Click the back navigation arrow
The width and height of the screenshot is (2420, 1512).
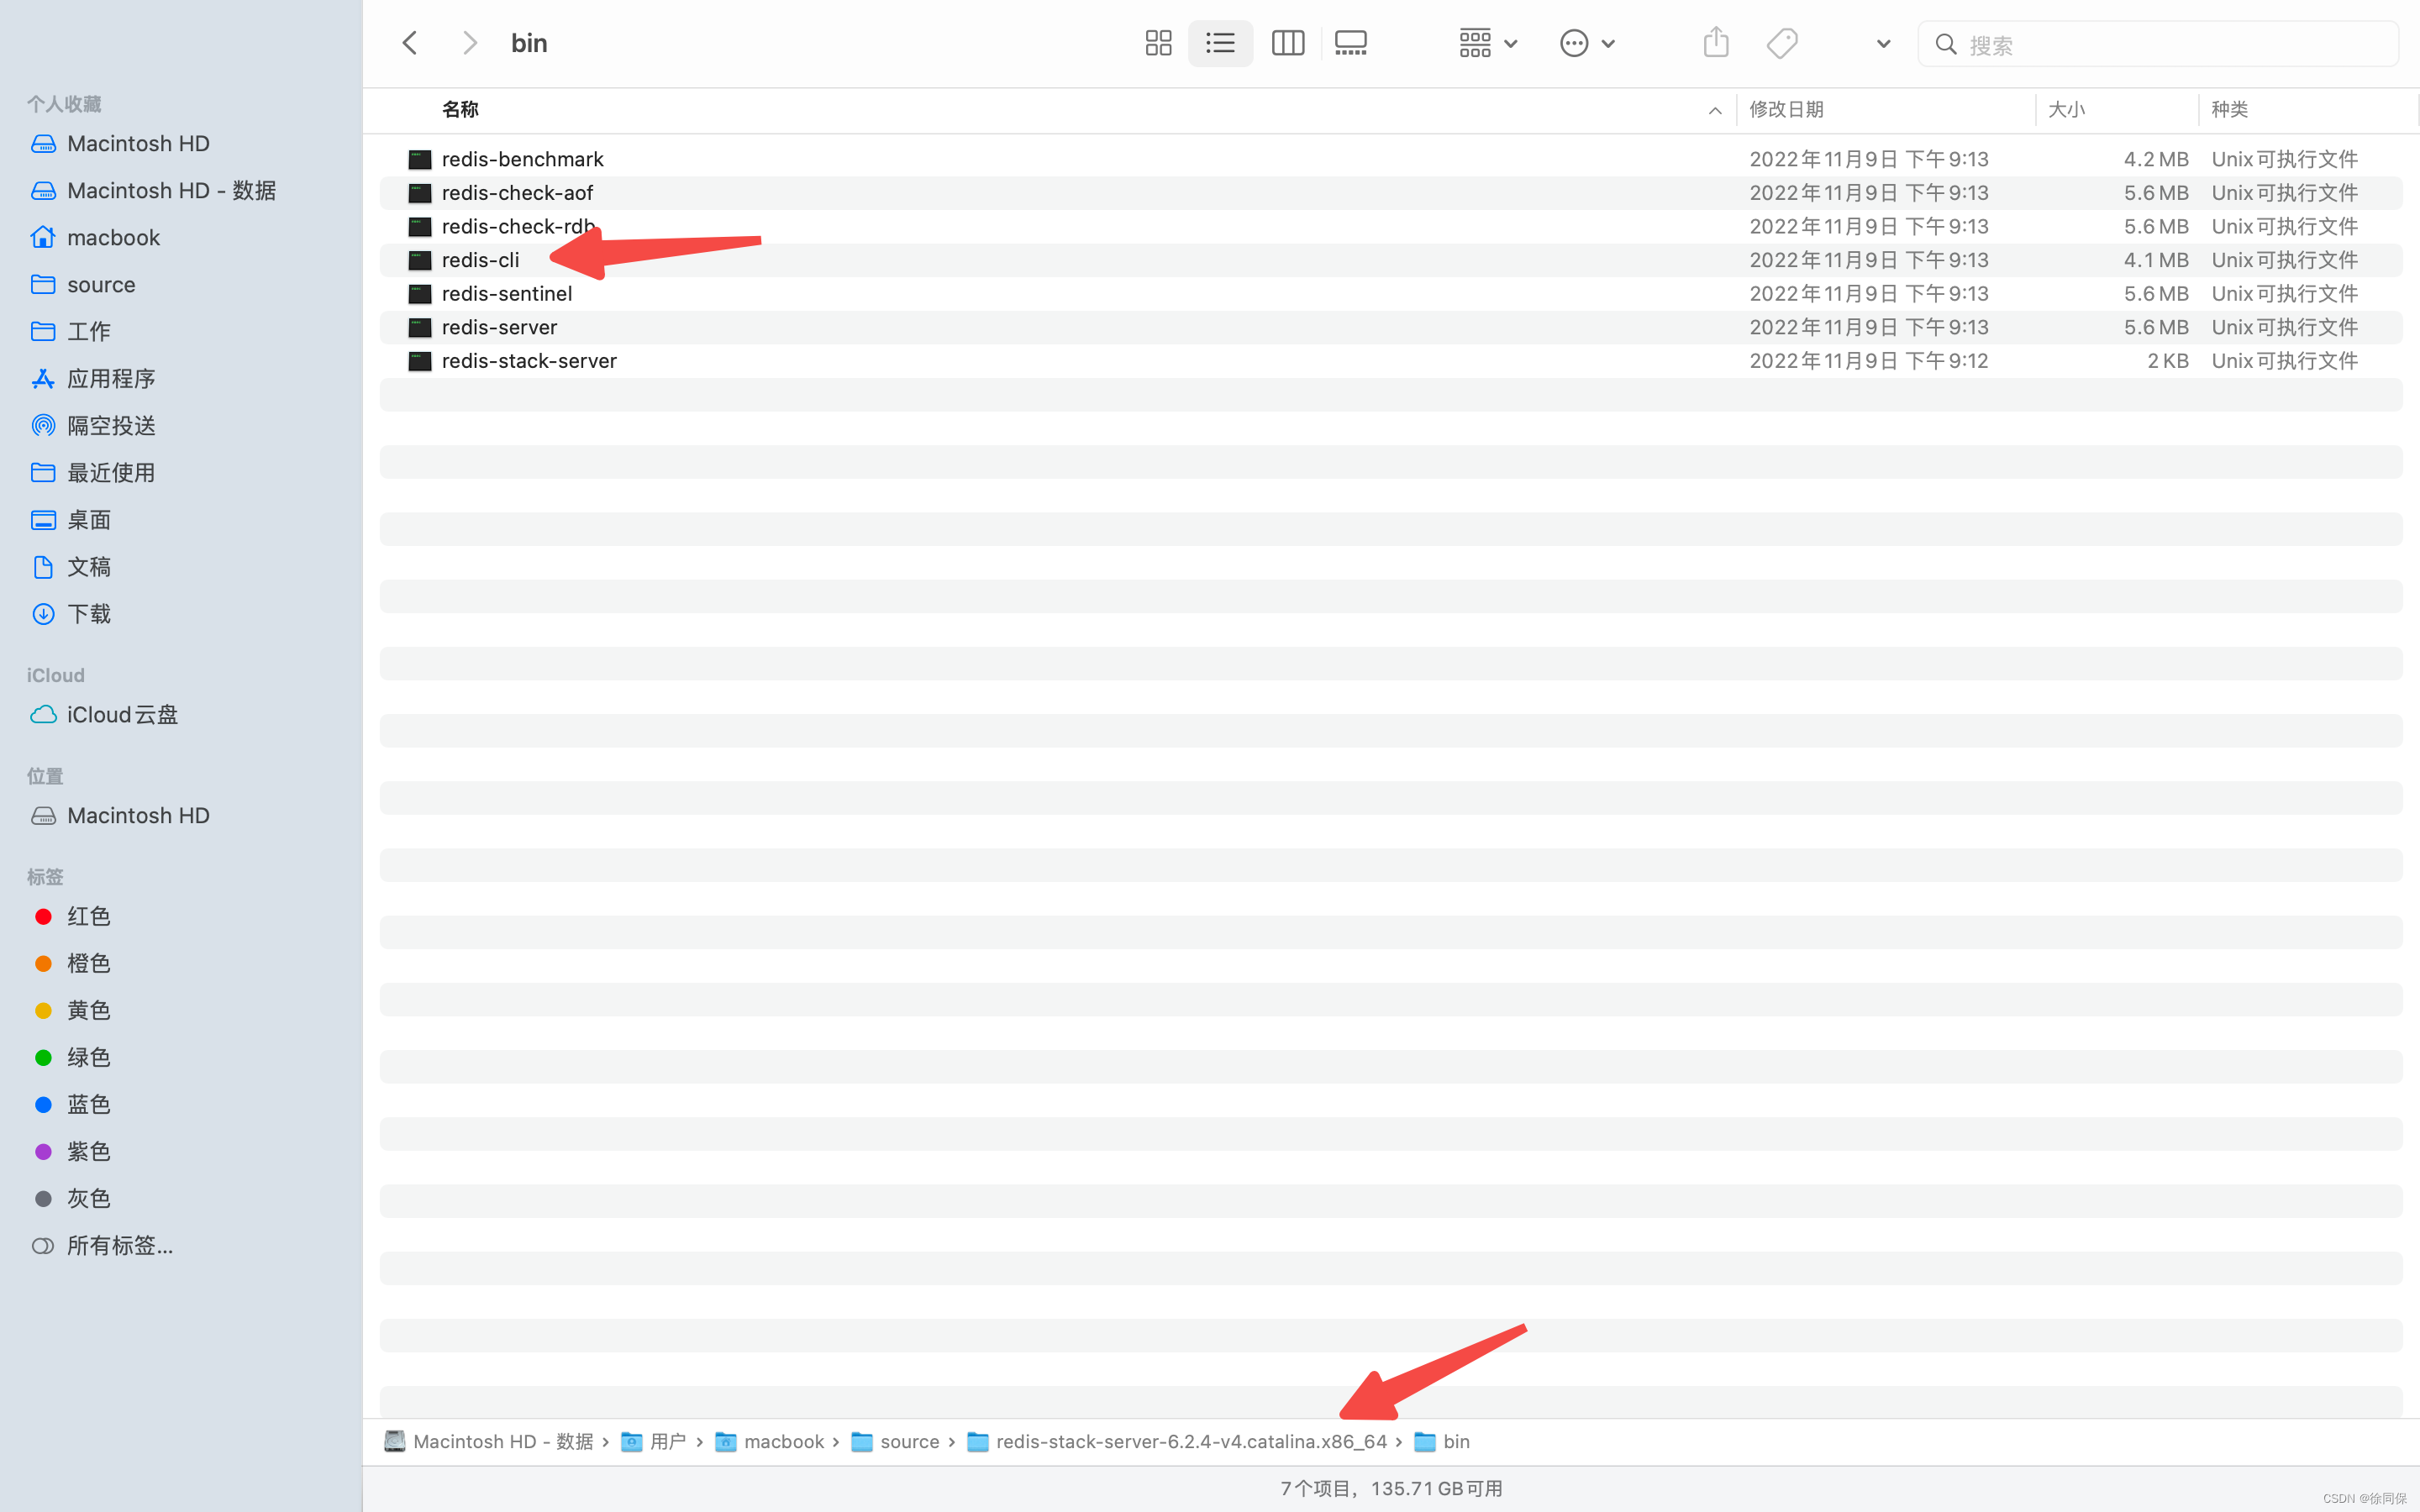409,42
